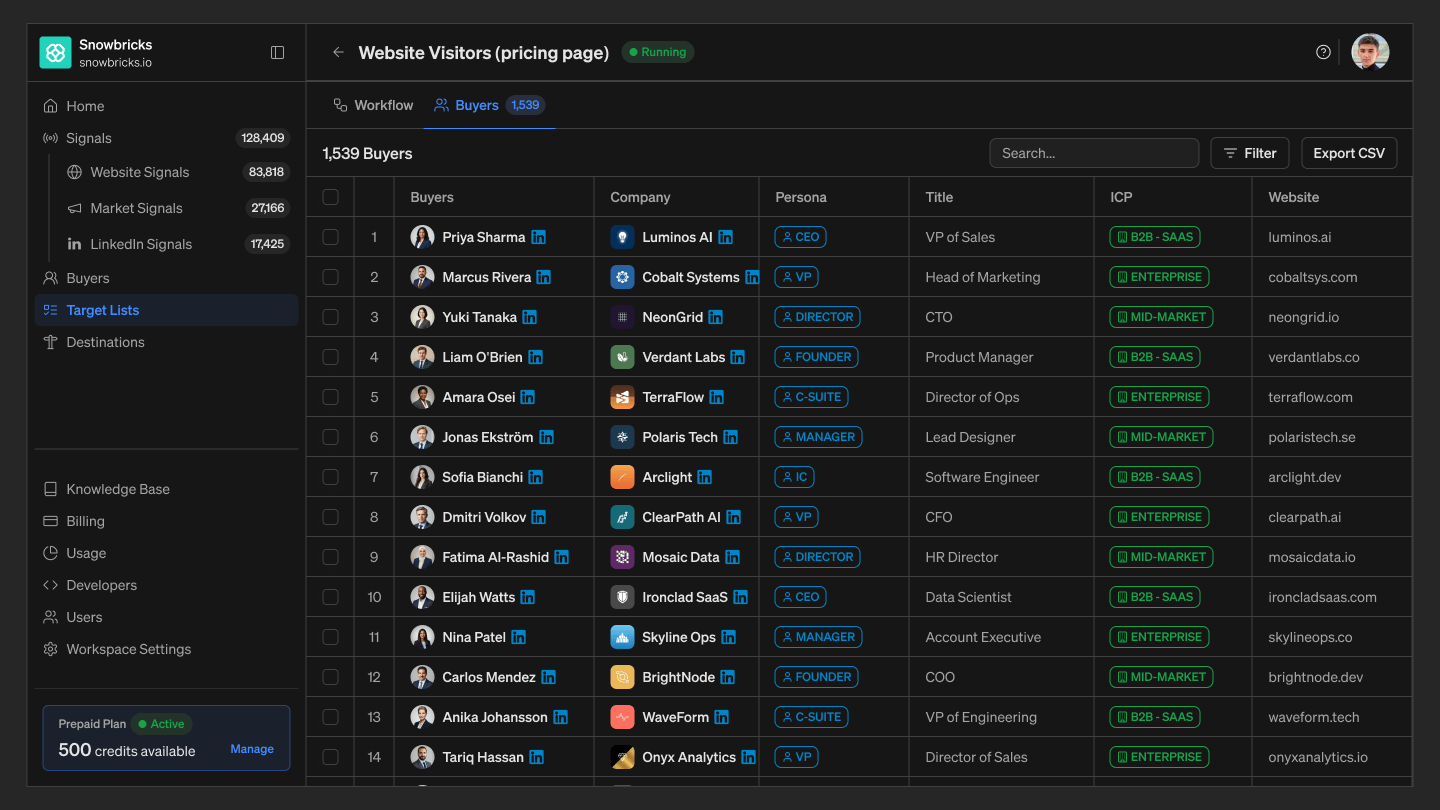Click Marcus Rivera's buyer name
The width and height of the screenshot is (1440, 810).
486,277
